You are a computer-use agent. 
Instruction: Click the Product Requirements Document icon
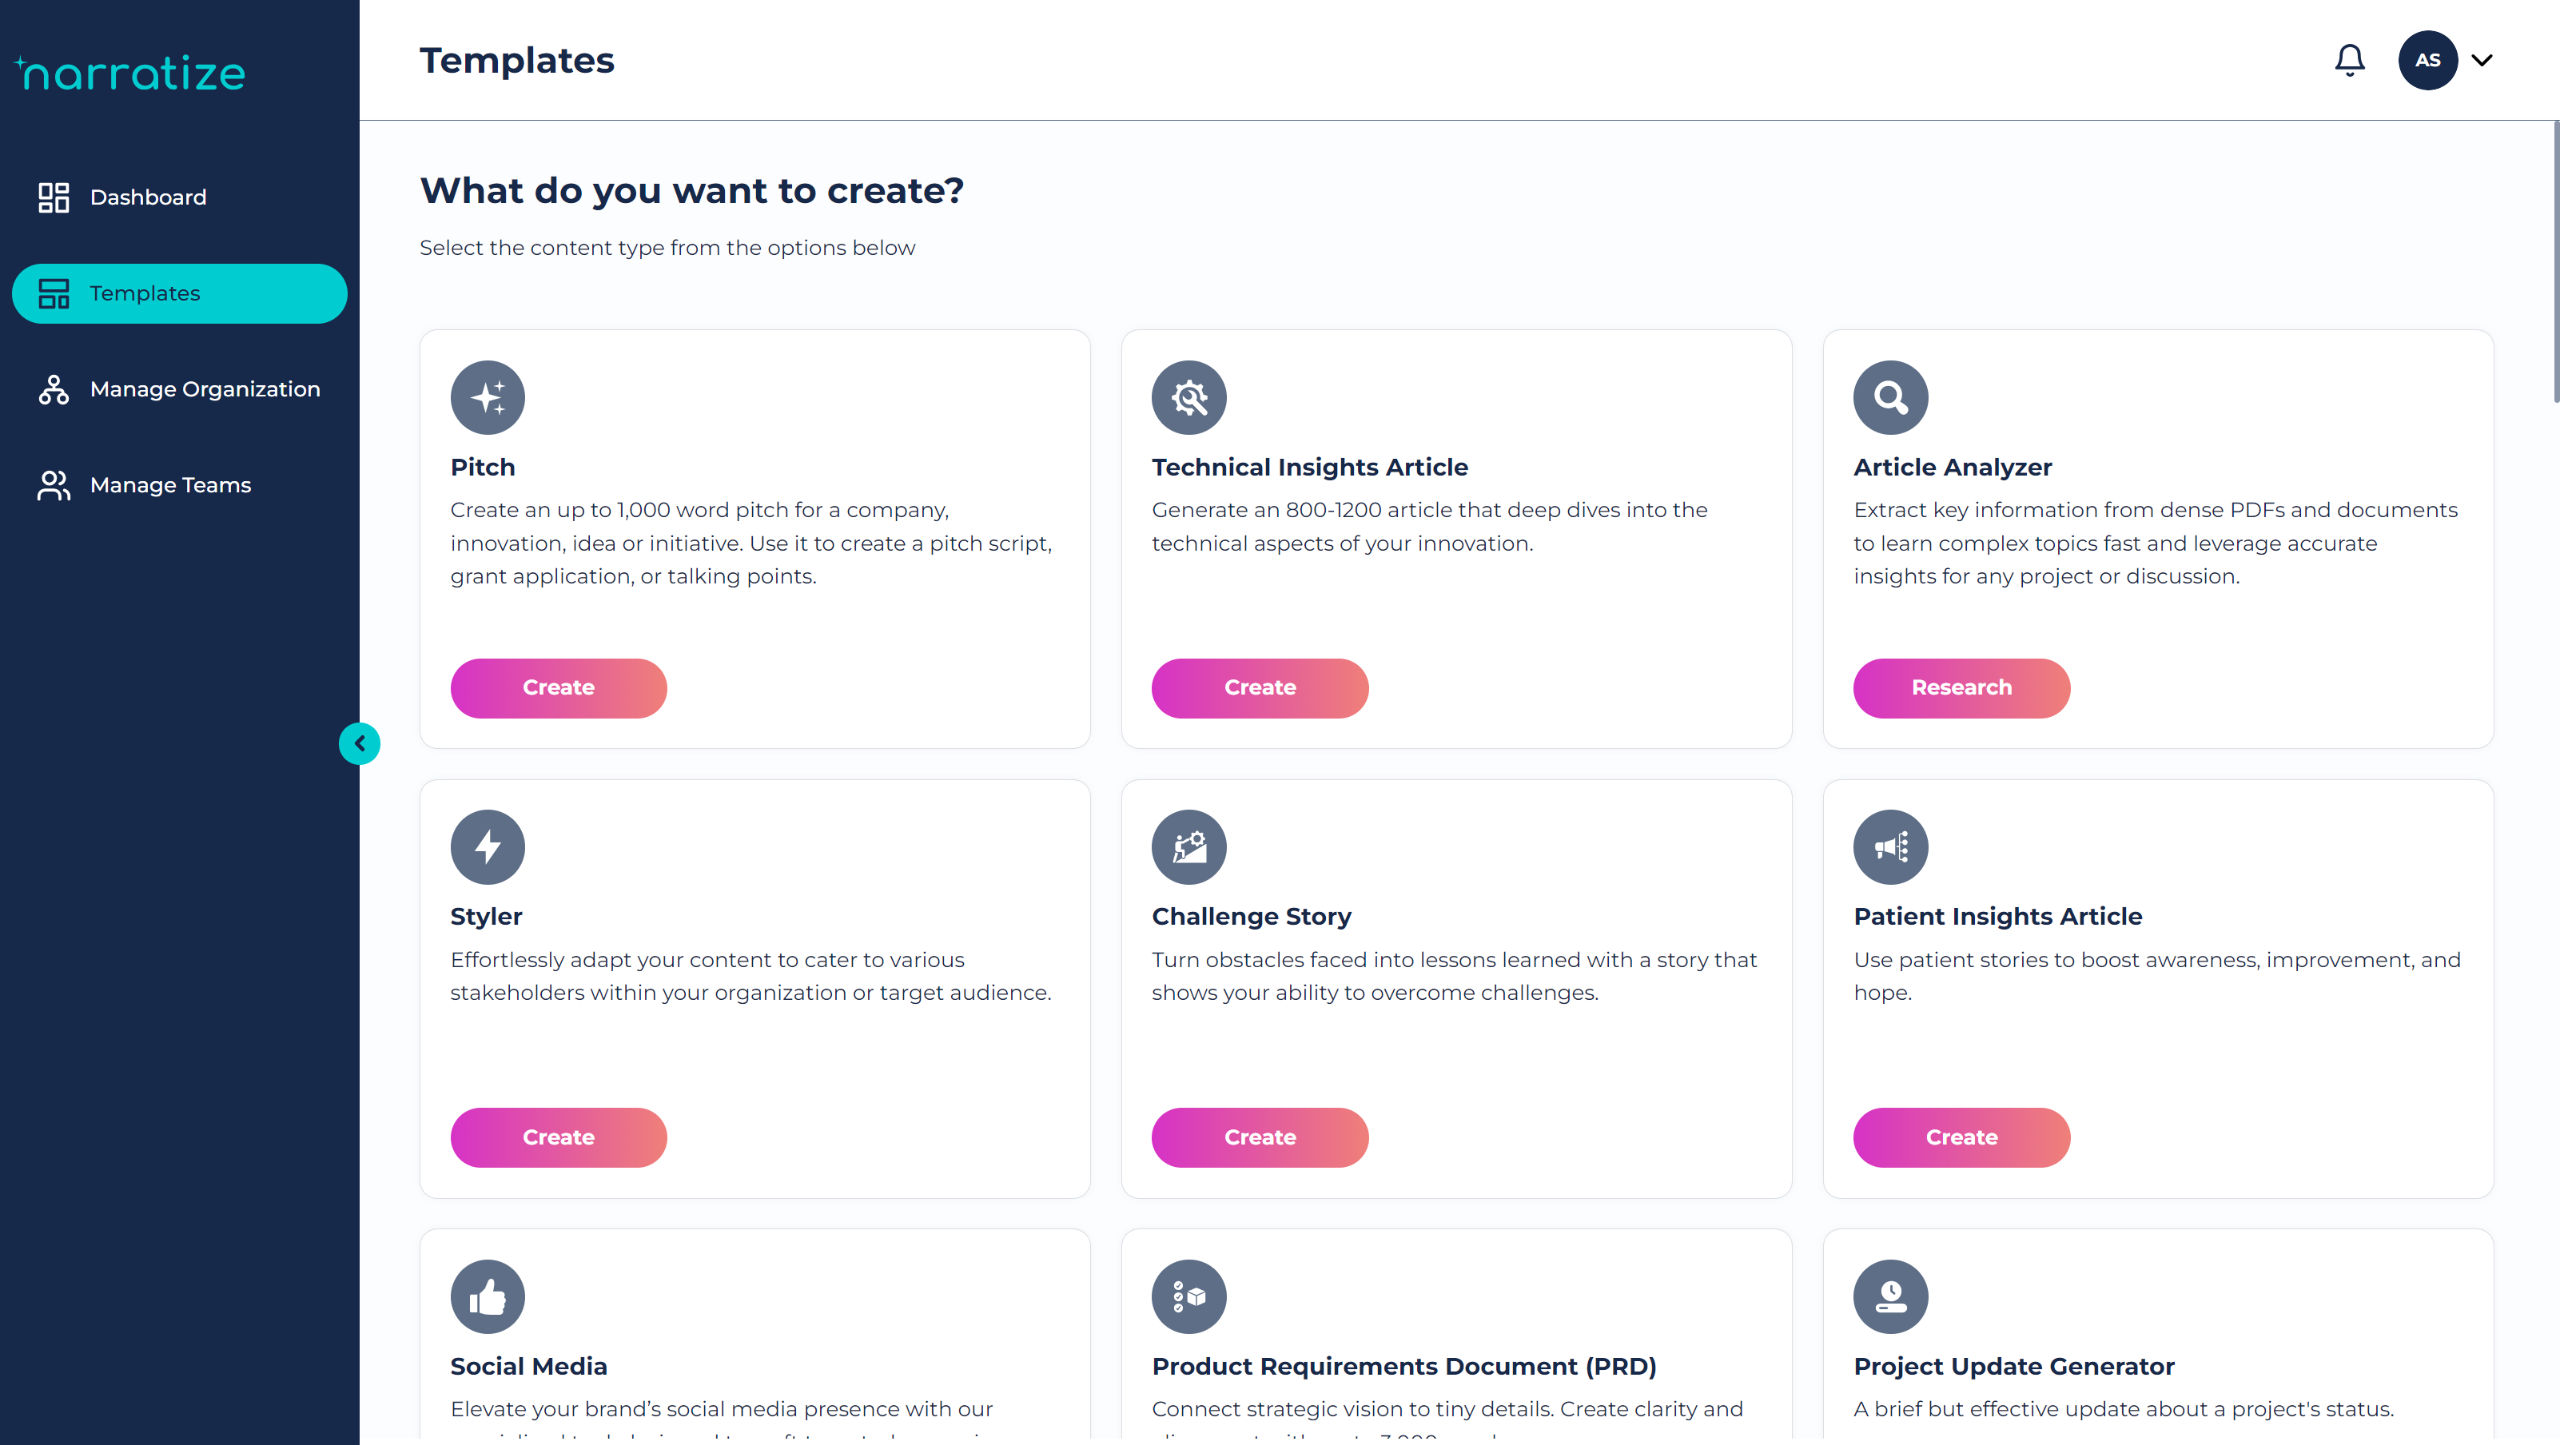tap(1189, 1296)
